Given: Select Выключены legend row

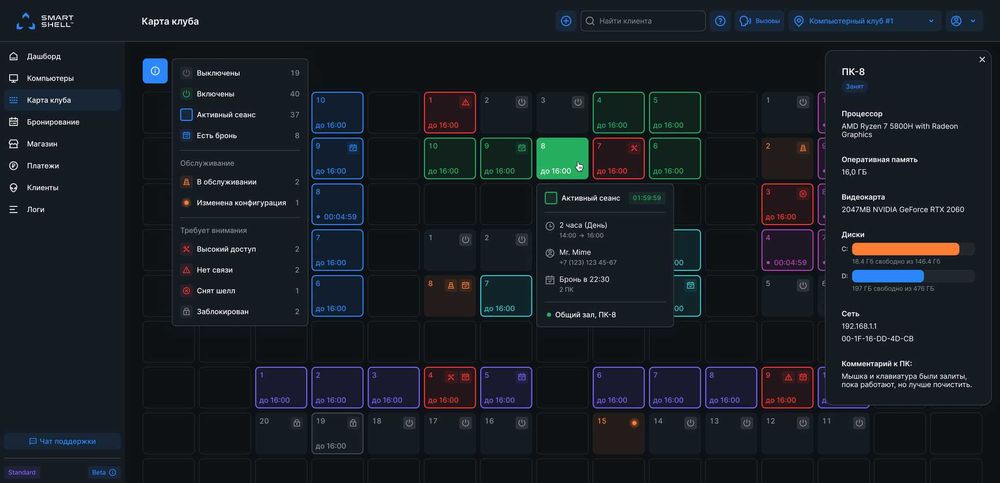Looking at the screenshot, I should click(240, 73).
